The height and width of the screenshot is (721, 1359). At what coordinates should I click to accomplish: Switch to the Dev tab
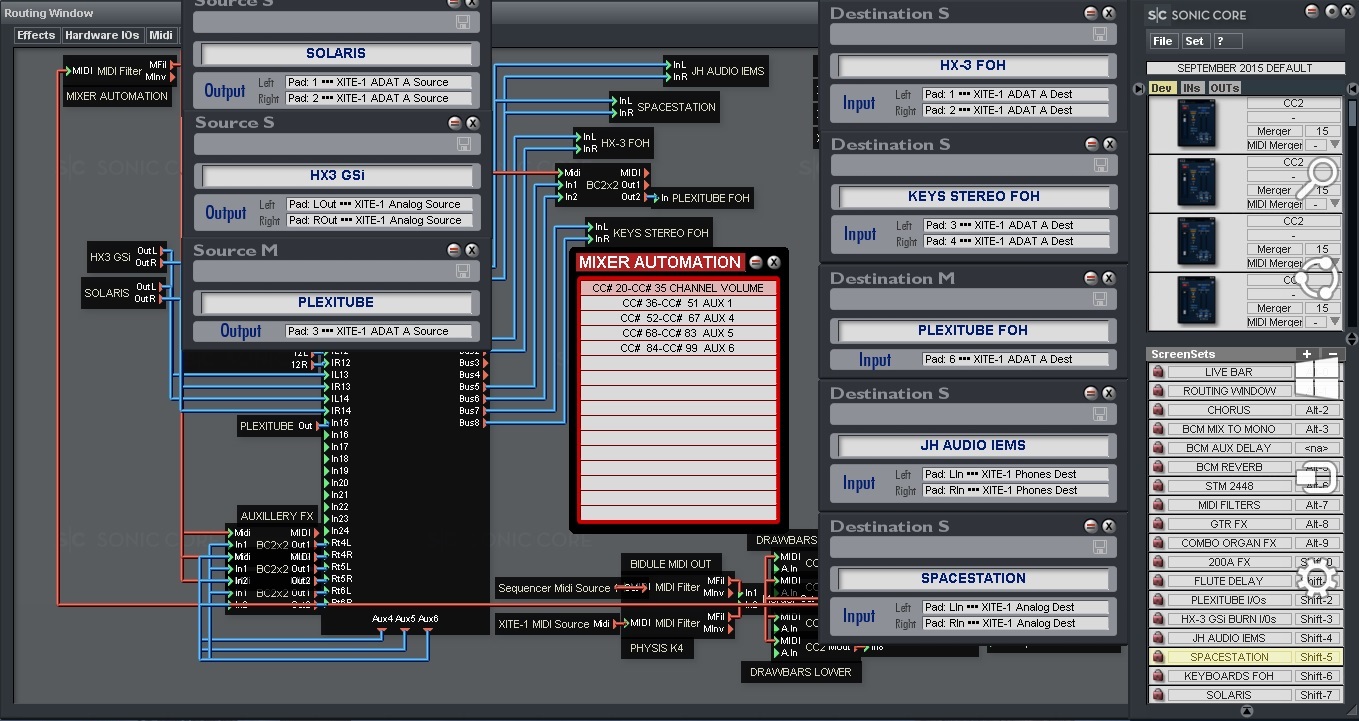click(1161, 88)
